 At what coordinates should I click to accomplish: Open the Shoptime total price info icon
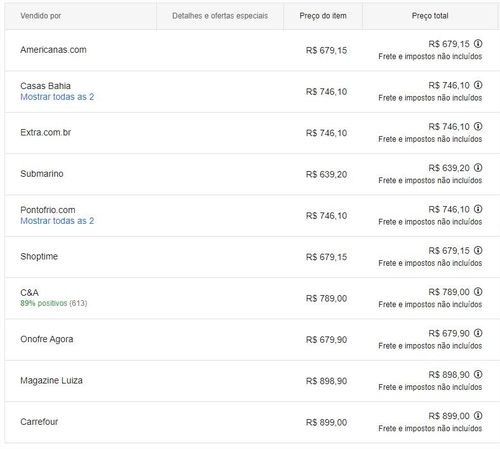[x=478, y=250]
